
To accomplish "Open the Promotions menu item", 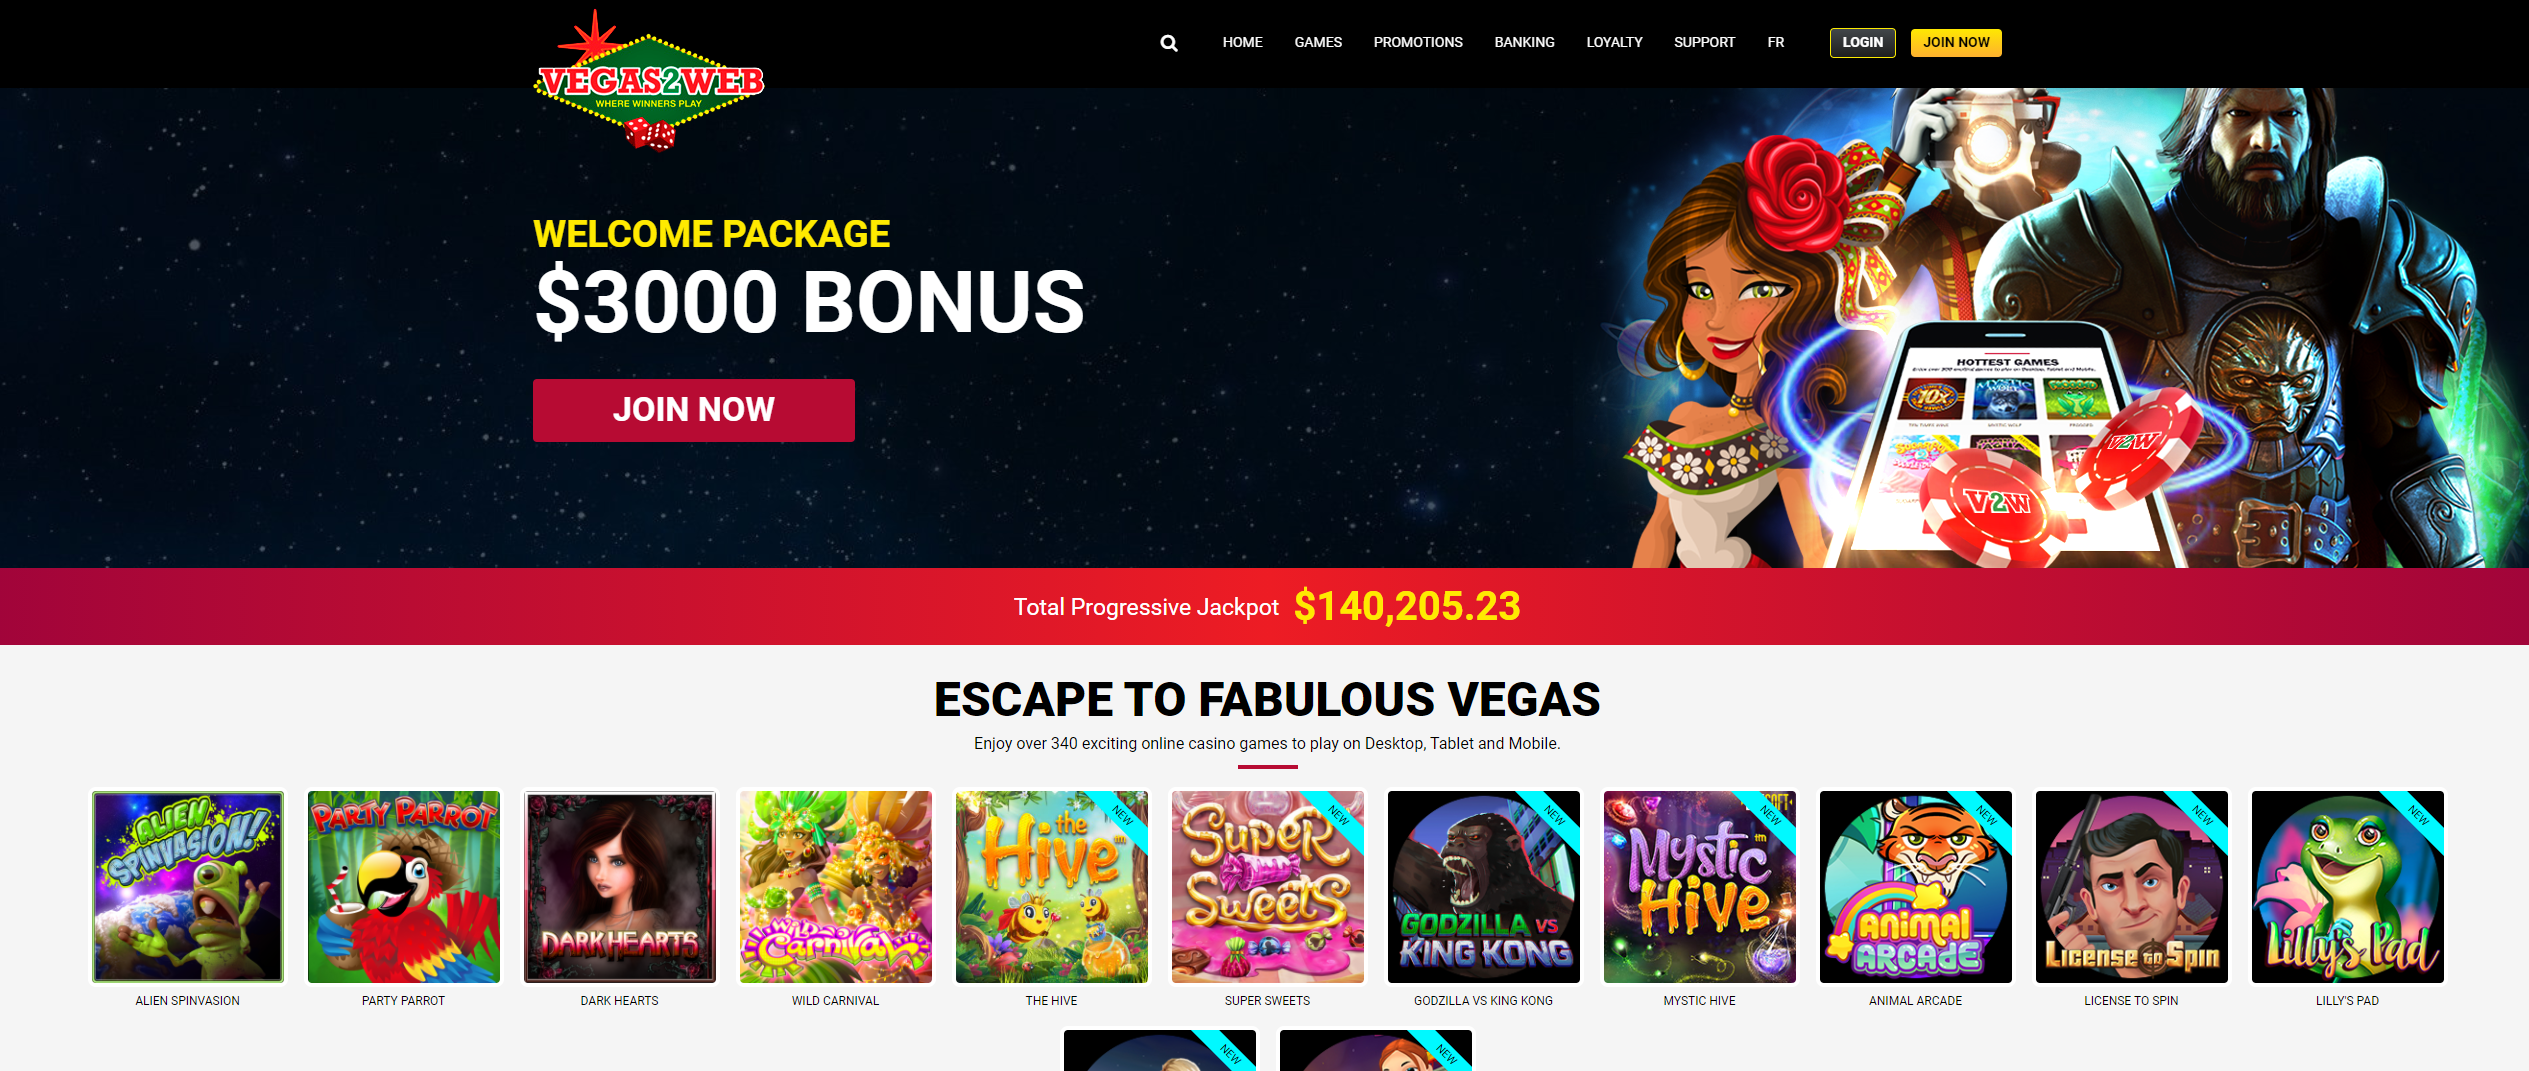I will click(x=1418, y=42).
